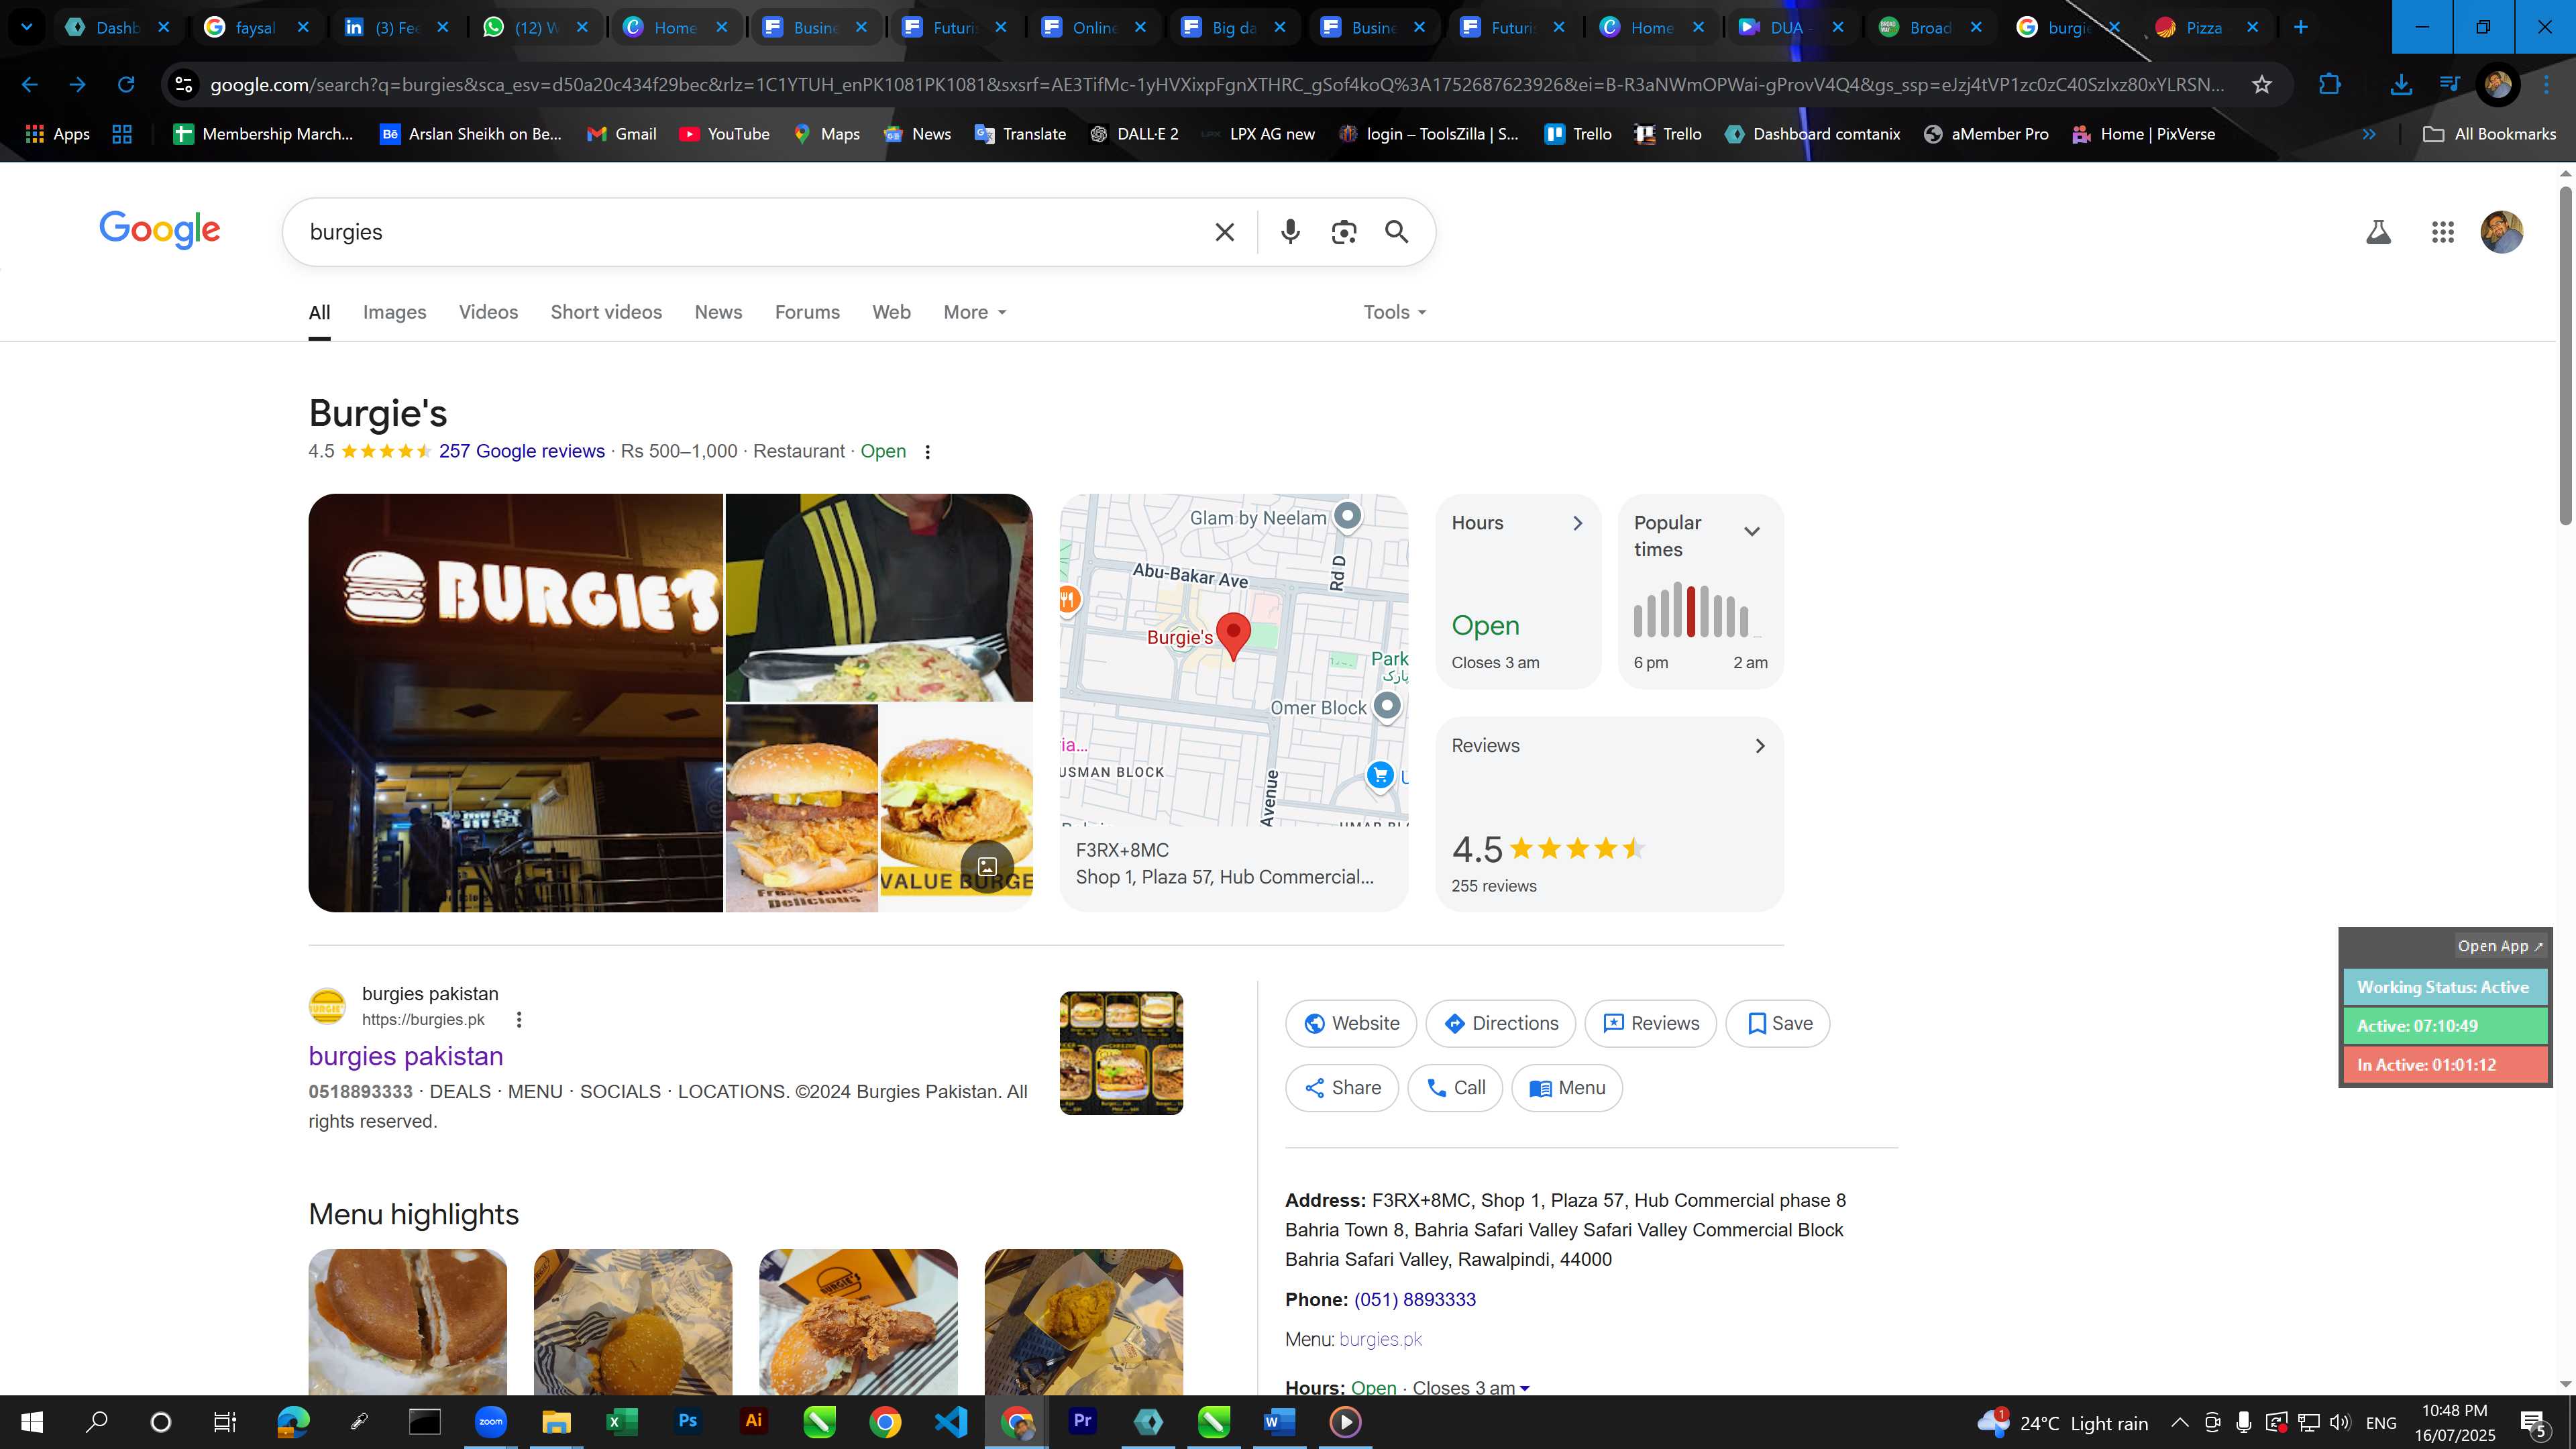Share the Burgie's listing
This screenshot has width=2576, height=1449.
coord(1342,1088)
